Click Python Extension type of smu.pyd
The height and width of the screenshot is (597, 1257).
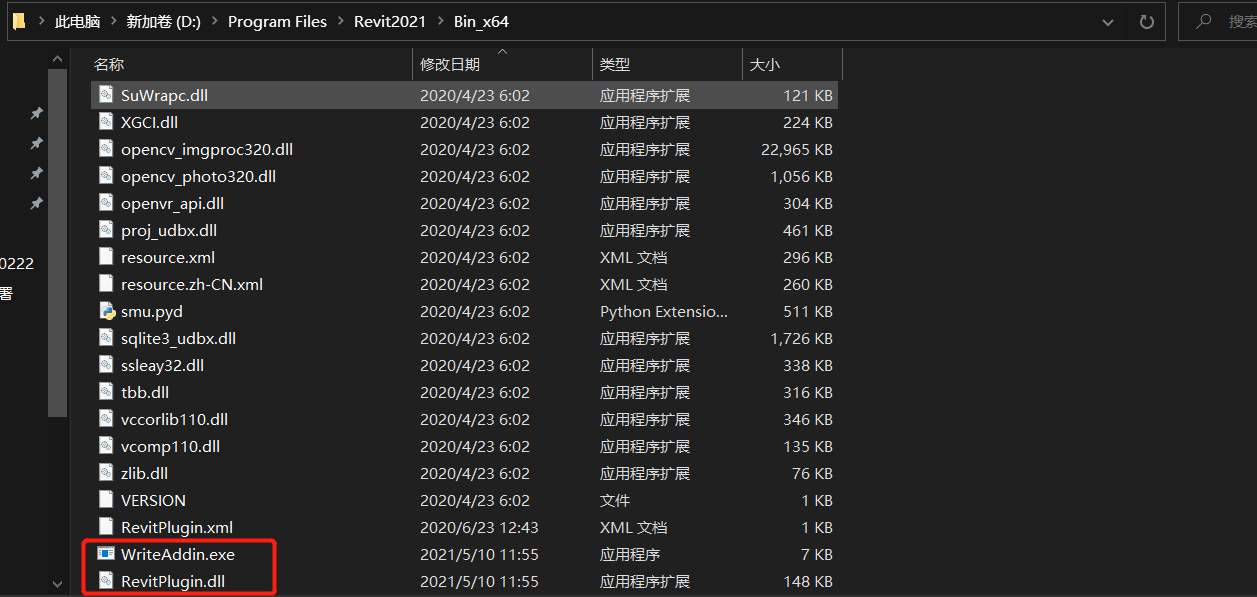click(x=664, y=311)
